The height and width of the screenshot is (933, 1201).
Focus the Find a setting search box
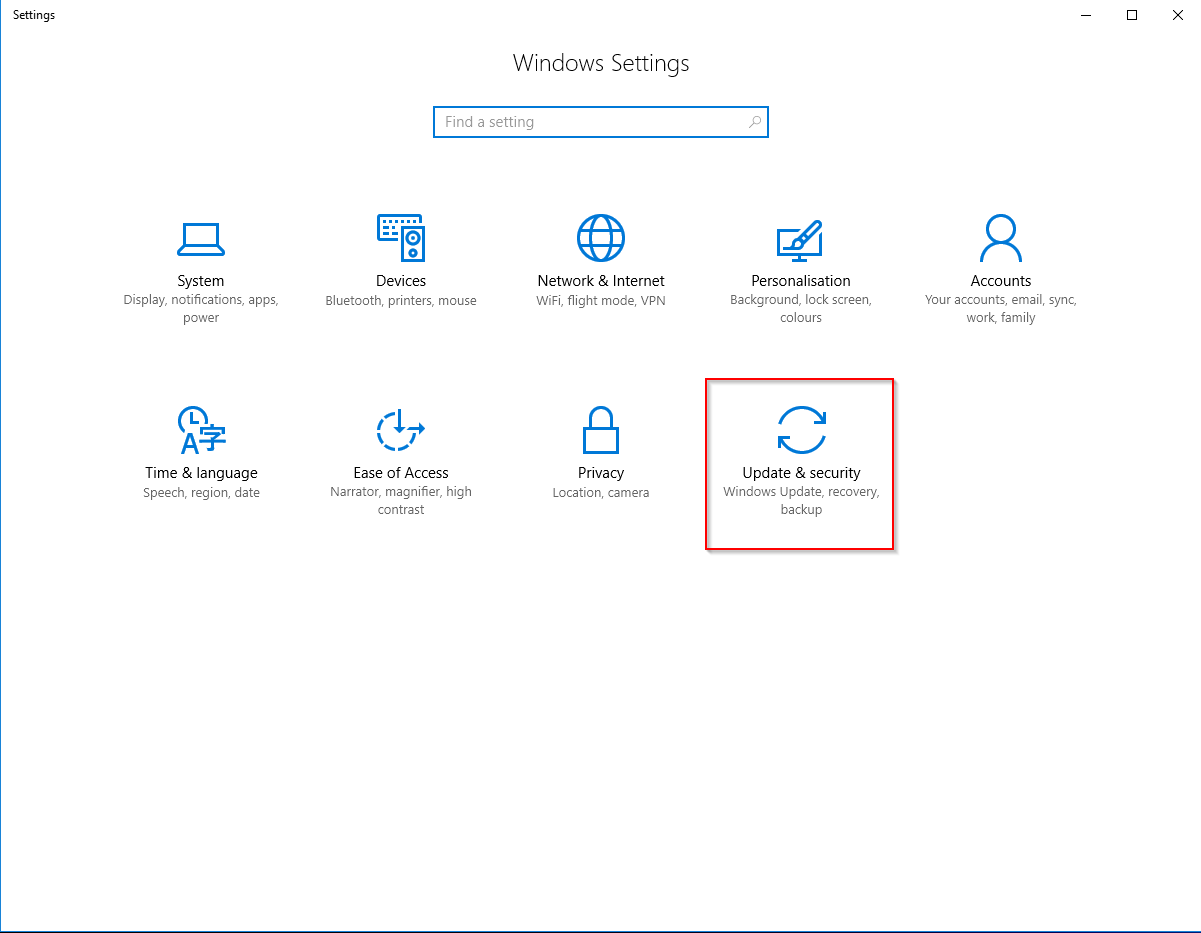601,122
